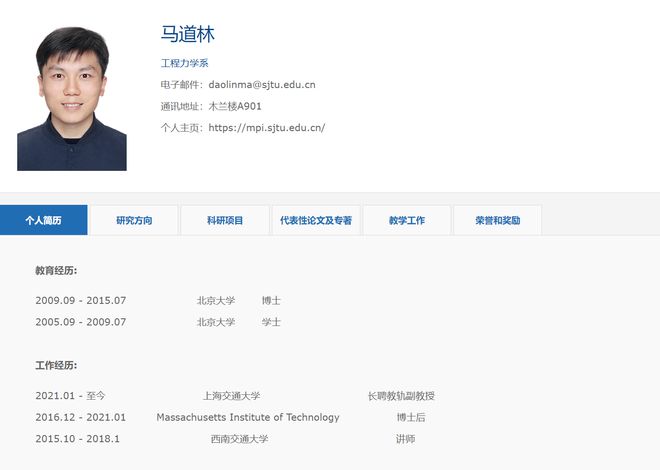Click the date 2016.12 - 2021.01
660x470 pixels.
(x=81, y=417)
